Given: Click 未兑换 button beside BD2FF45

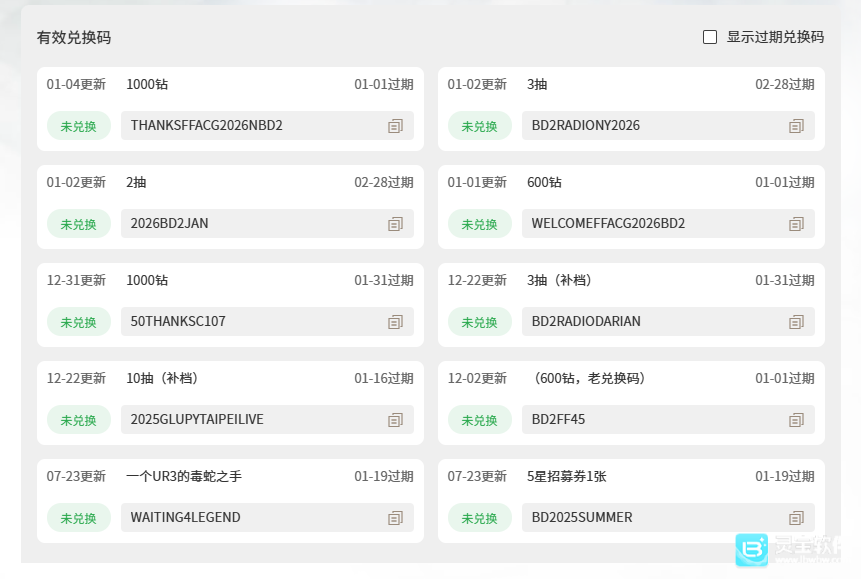Looking at the screenshot, I should click(479, 420).
